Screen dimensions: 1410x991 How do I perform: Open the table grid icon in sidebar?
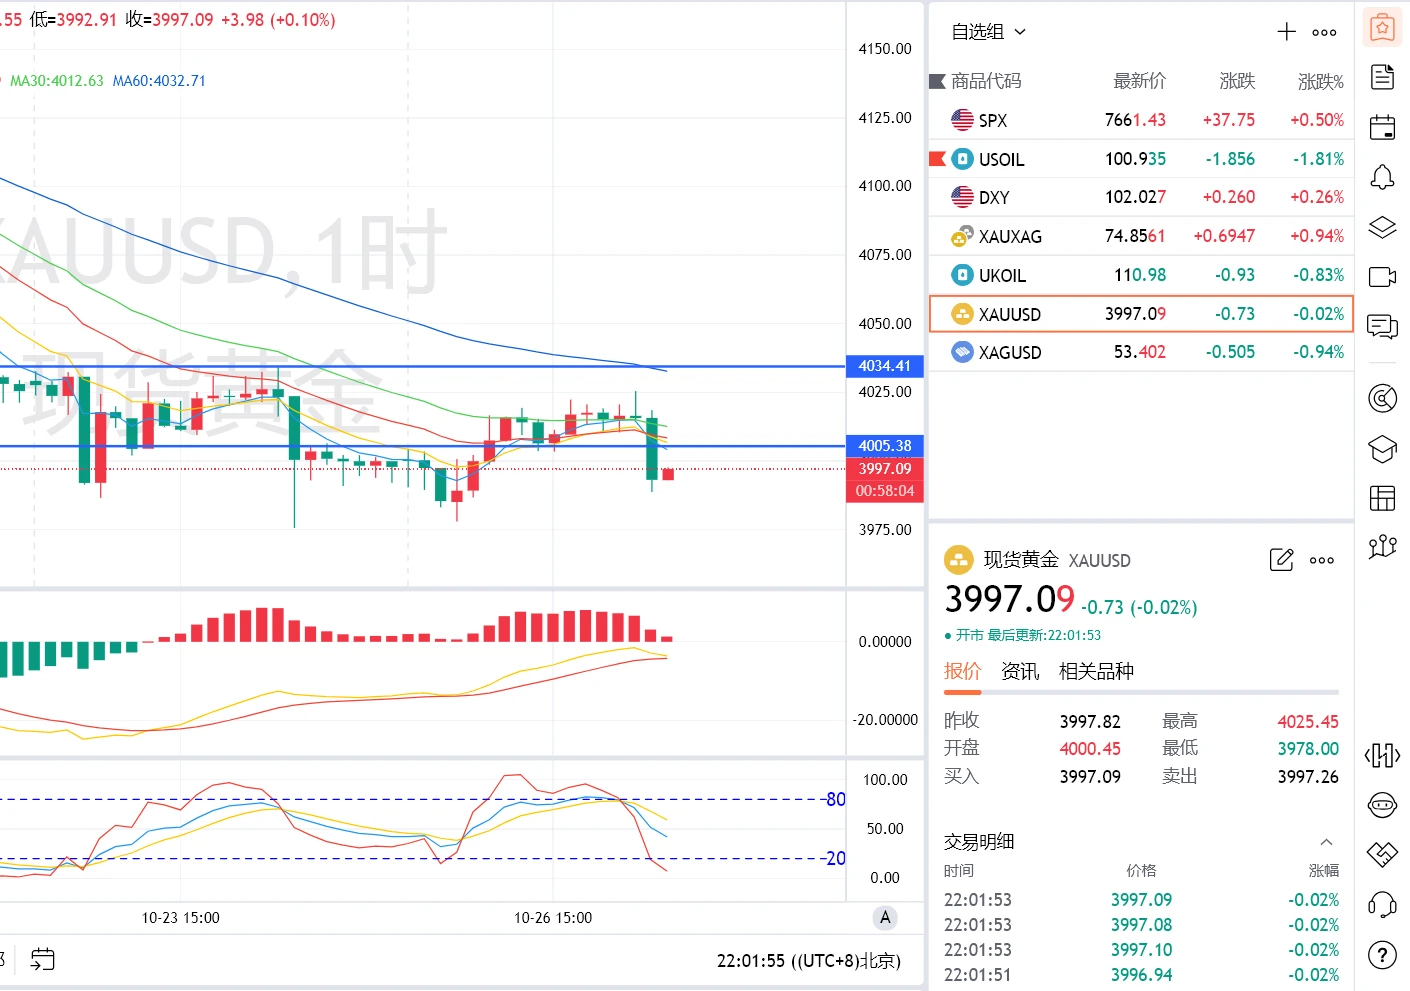[x=1382, y=498]
